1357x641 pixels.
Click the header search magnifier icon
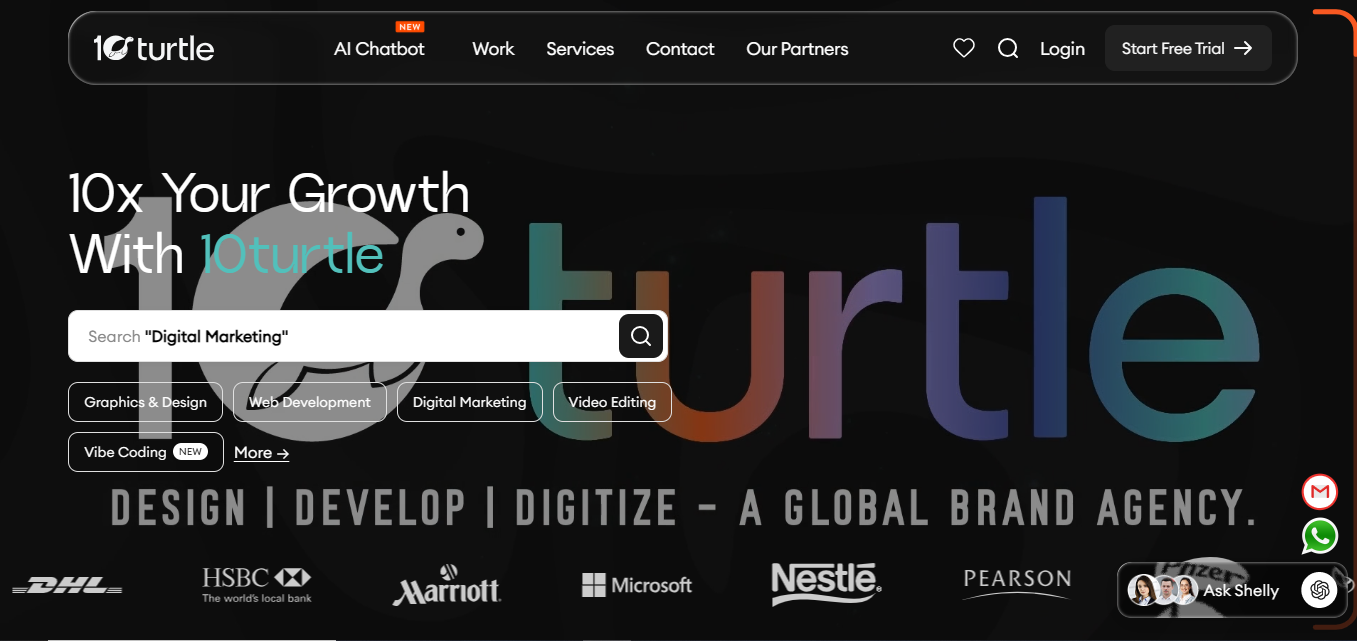point(1008,48)
